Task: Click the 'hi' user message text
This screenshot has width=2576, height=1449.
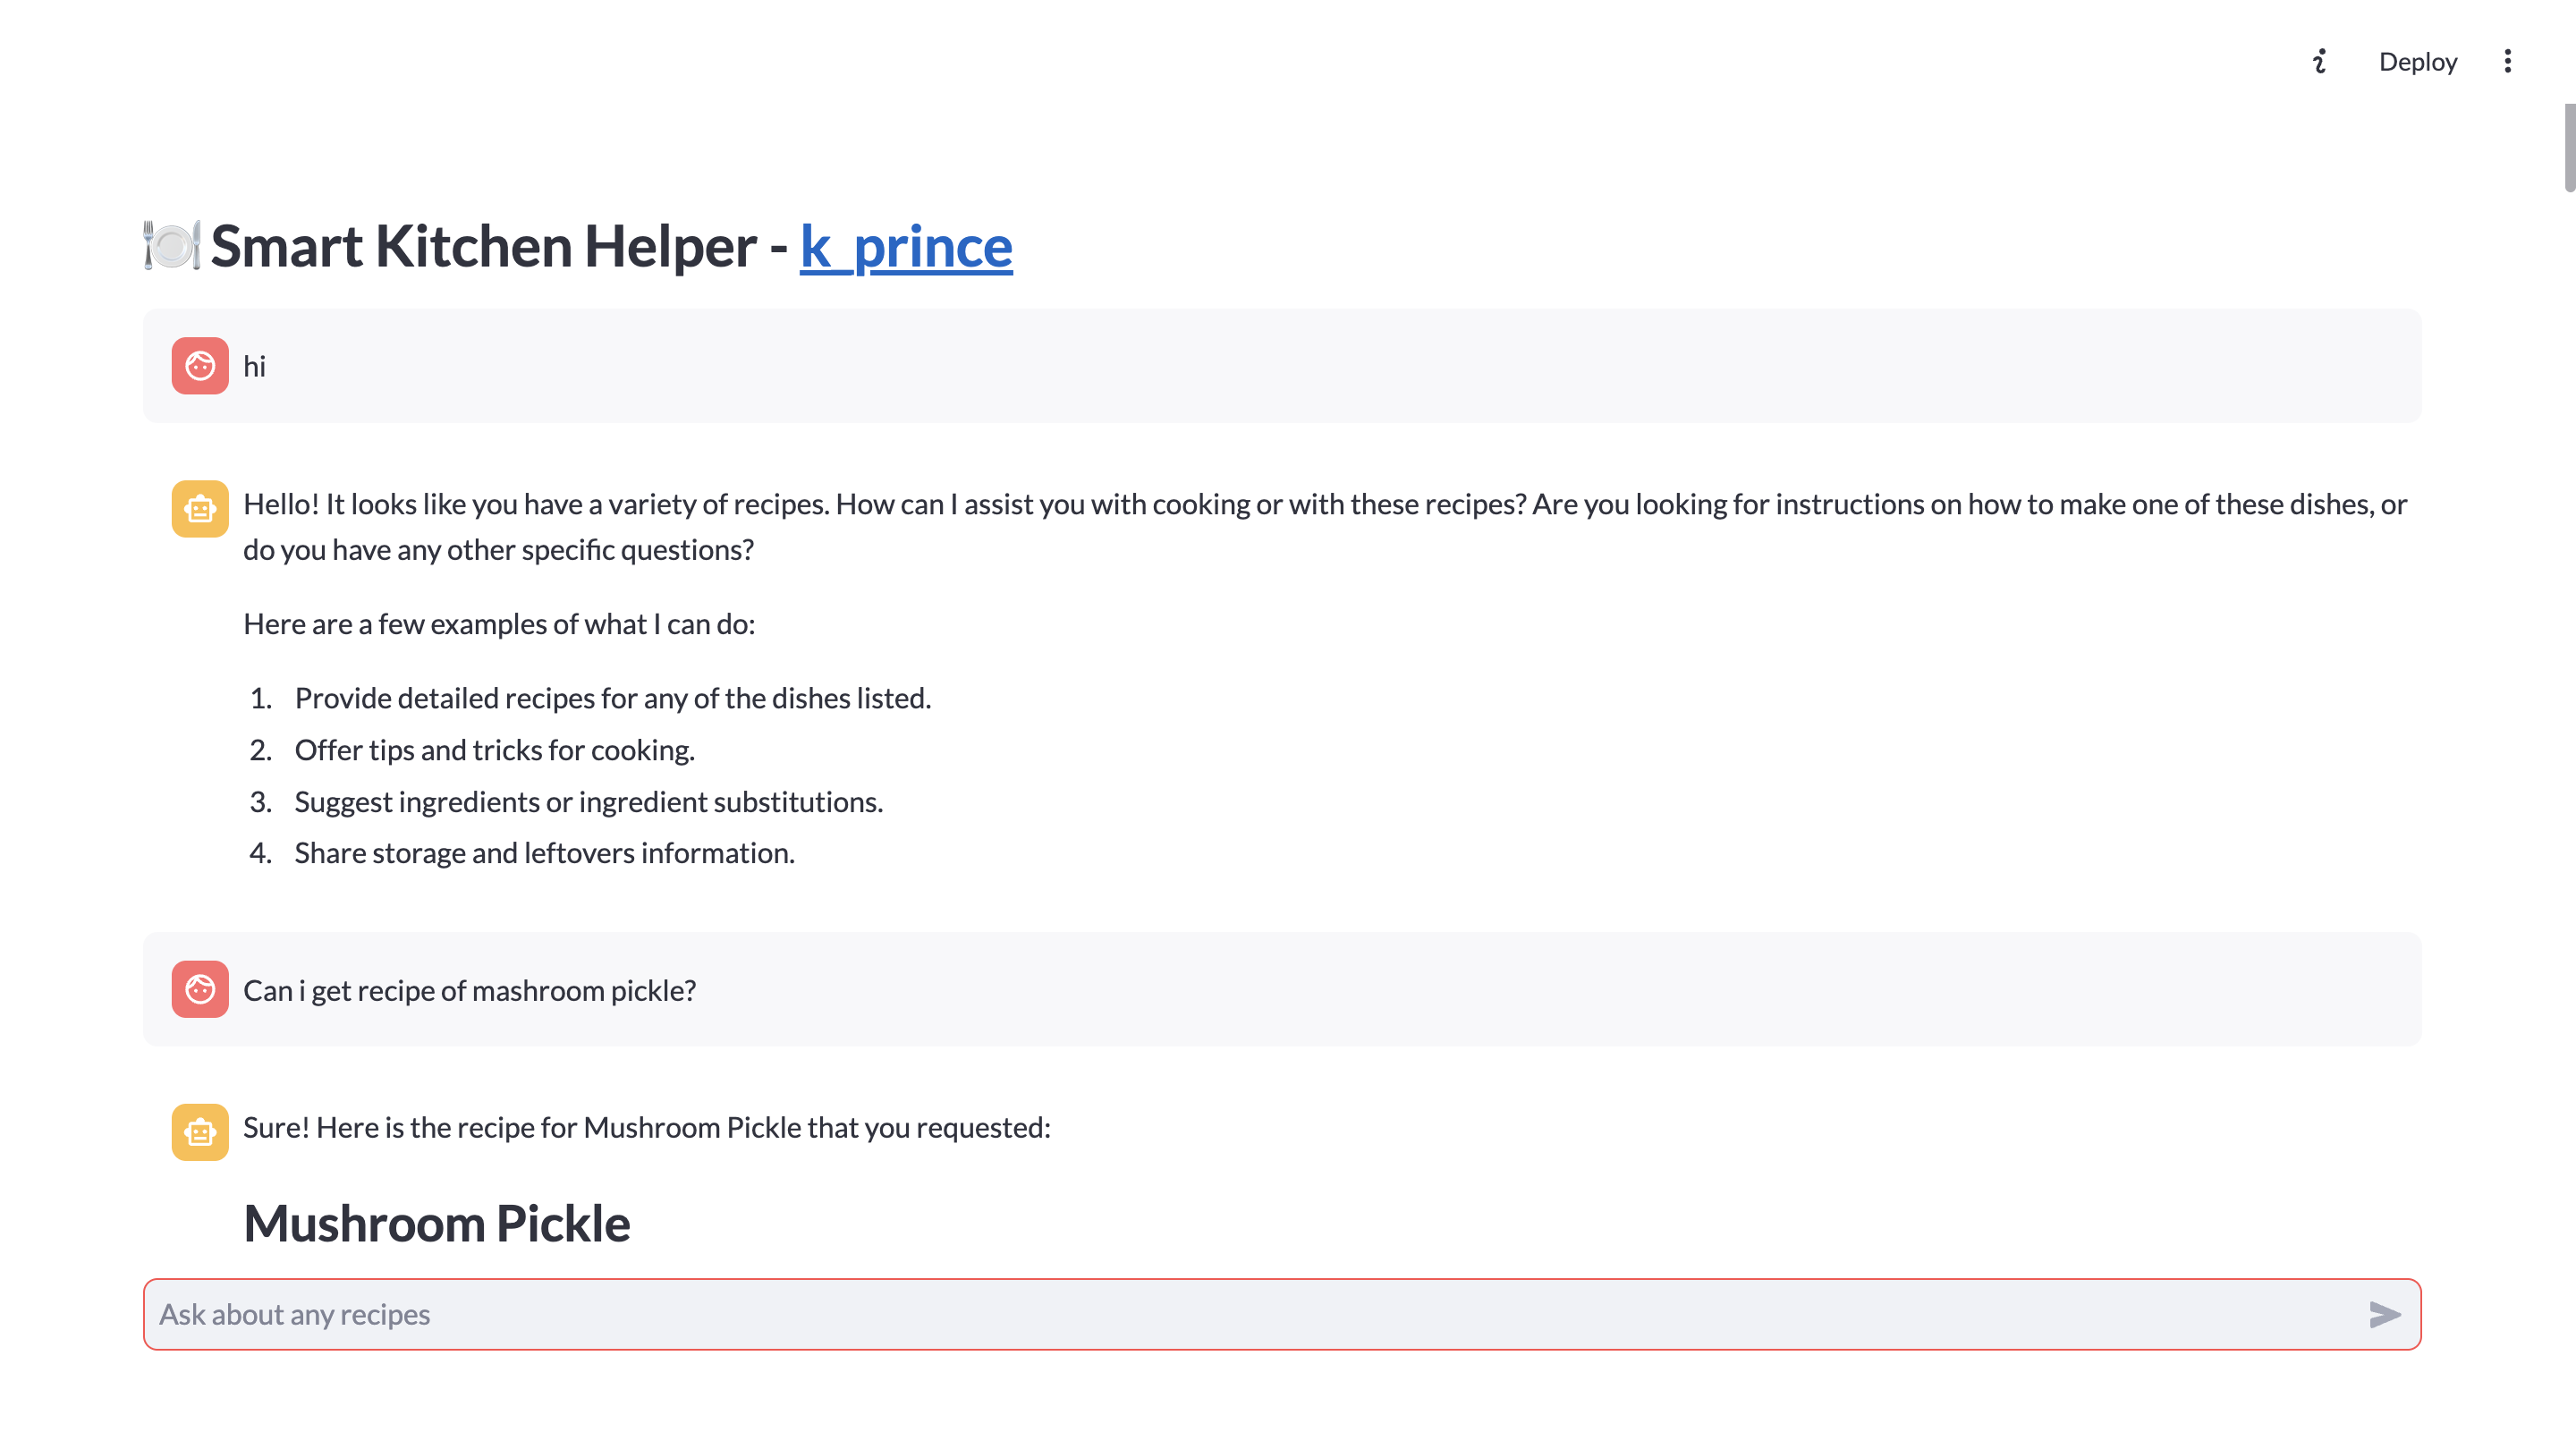Action: click(x=255, y=367)
